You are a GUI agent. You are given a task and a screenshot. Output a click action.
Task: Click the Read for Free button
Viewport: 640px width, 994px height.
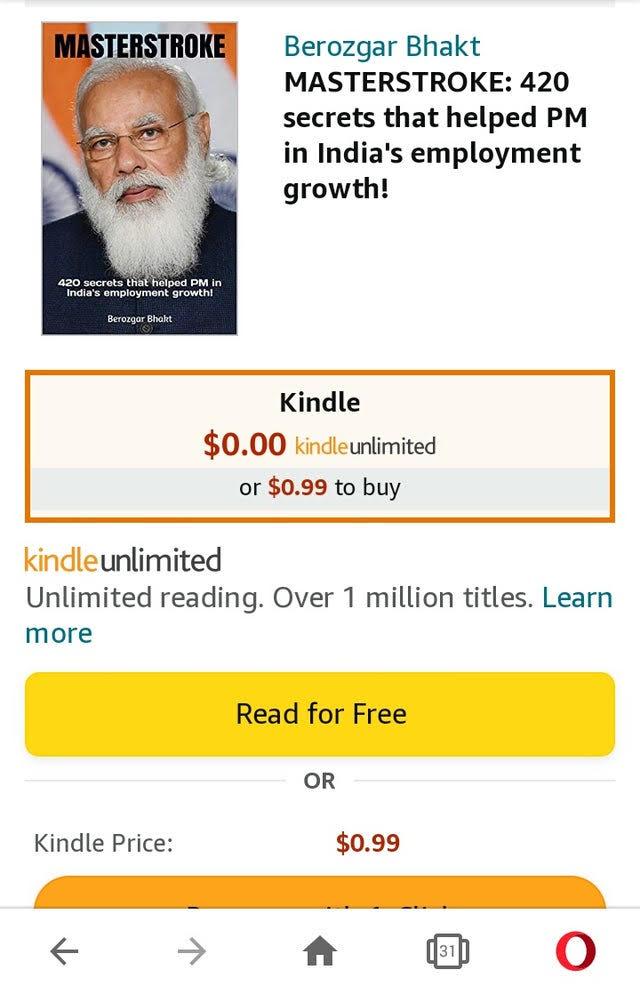(x=320, y=714)
